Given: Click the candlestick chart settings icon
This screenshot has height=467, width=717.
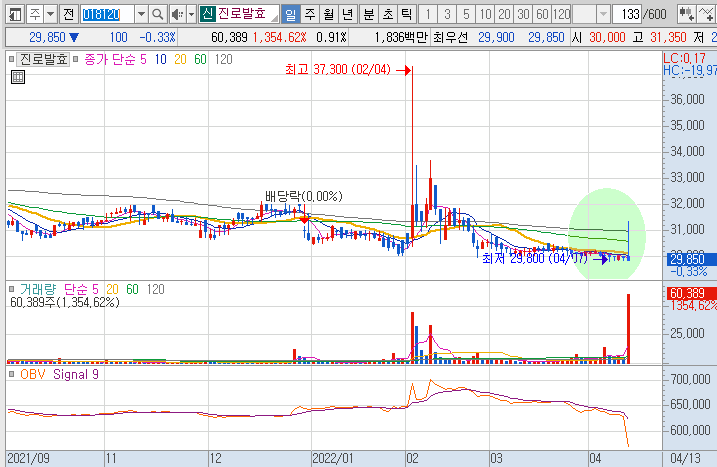Looking at the screenshot, I should click(687, 14).
